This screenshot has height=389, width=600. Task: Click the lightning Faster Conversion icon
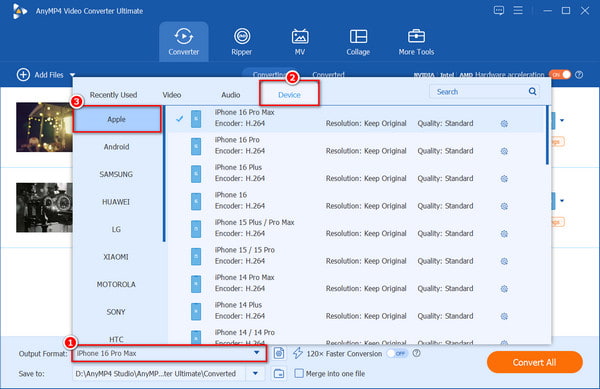[298, 353]
